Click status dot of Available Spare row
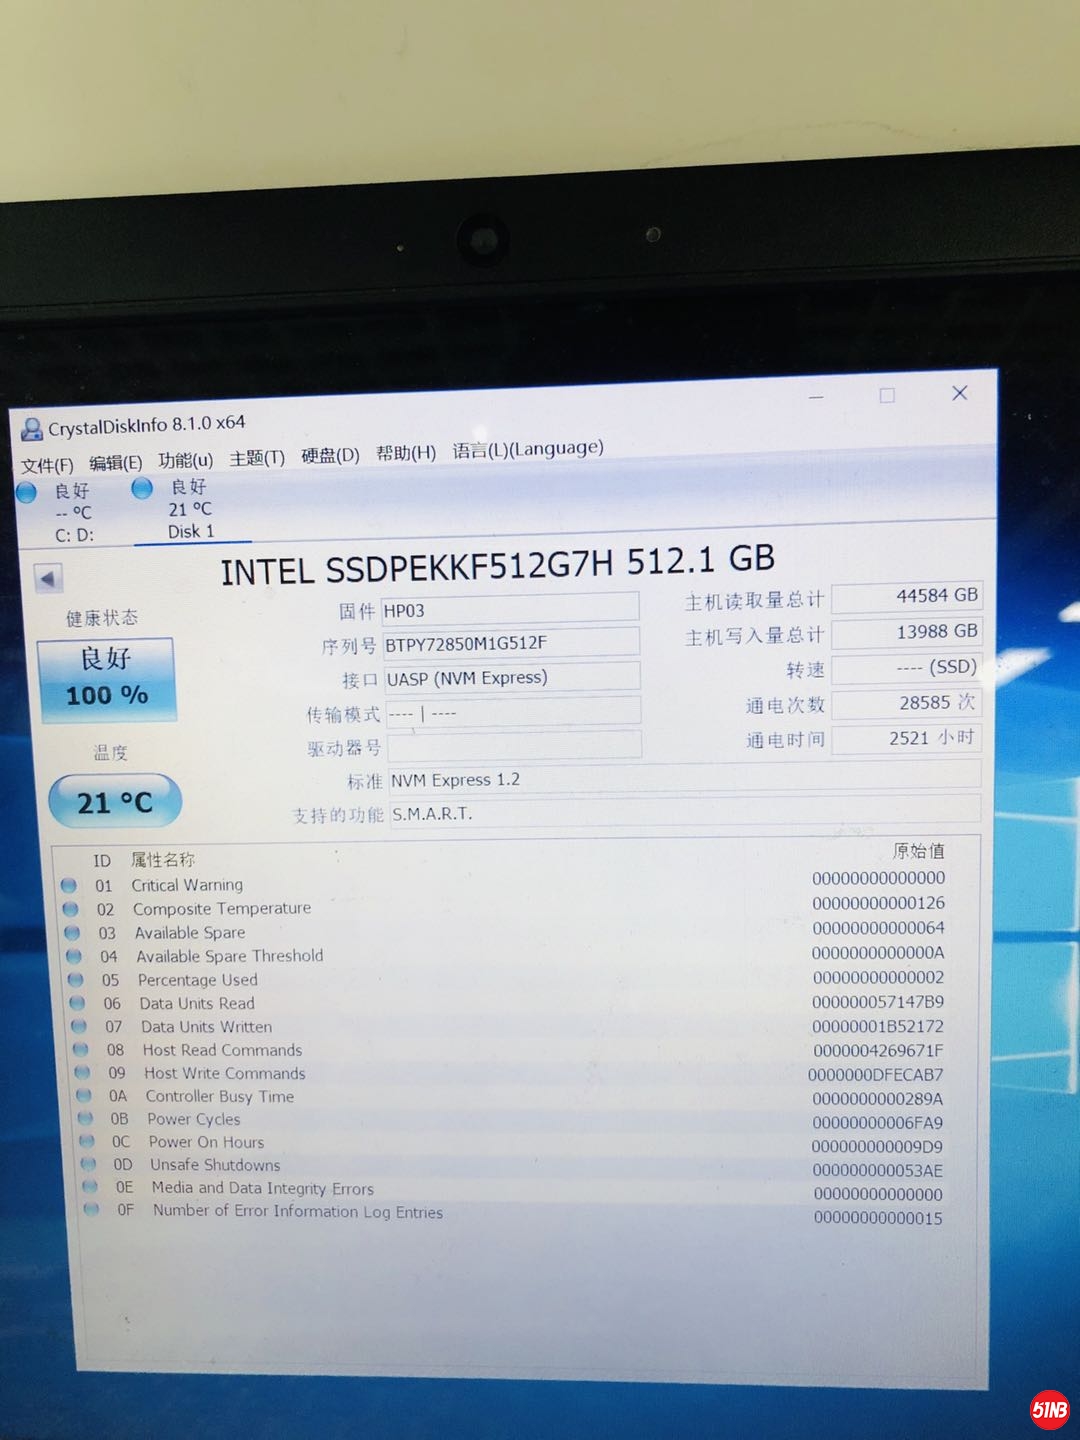The image size is (1080, 1440). [x=73, y=932]
